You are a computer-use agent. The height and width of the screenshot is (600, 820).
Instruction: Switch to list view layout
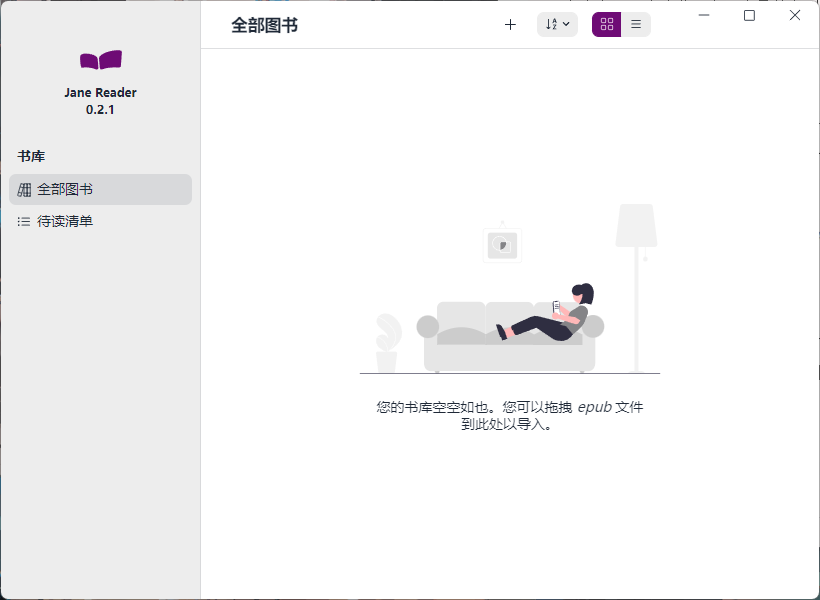(636, 25)
